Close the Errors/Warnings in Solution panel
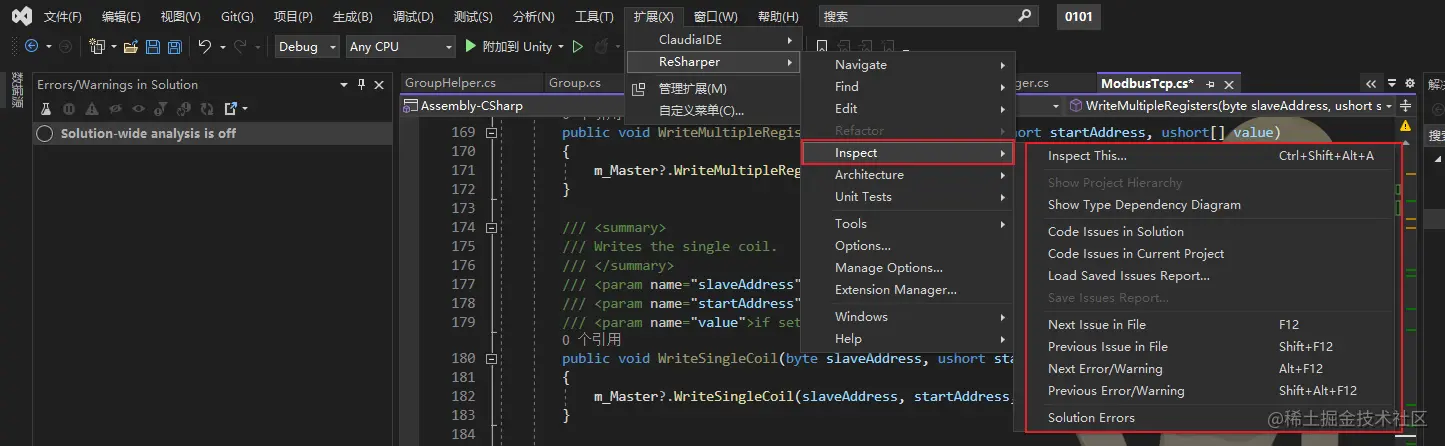Image resolution: width=1445 pixels, height=446 pixels. pyautogui.click(x=379, y=85)
